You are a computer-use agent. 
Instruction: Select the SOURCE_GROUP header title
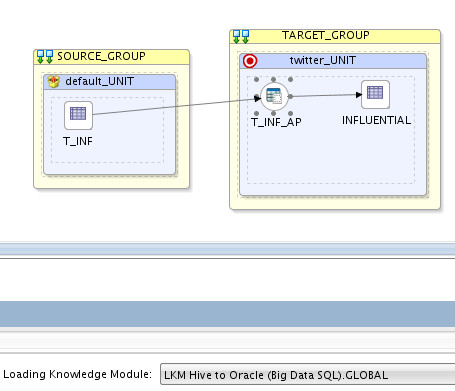(x=101, y=56)
